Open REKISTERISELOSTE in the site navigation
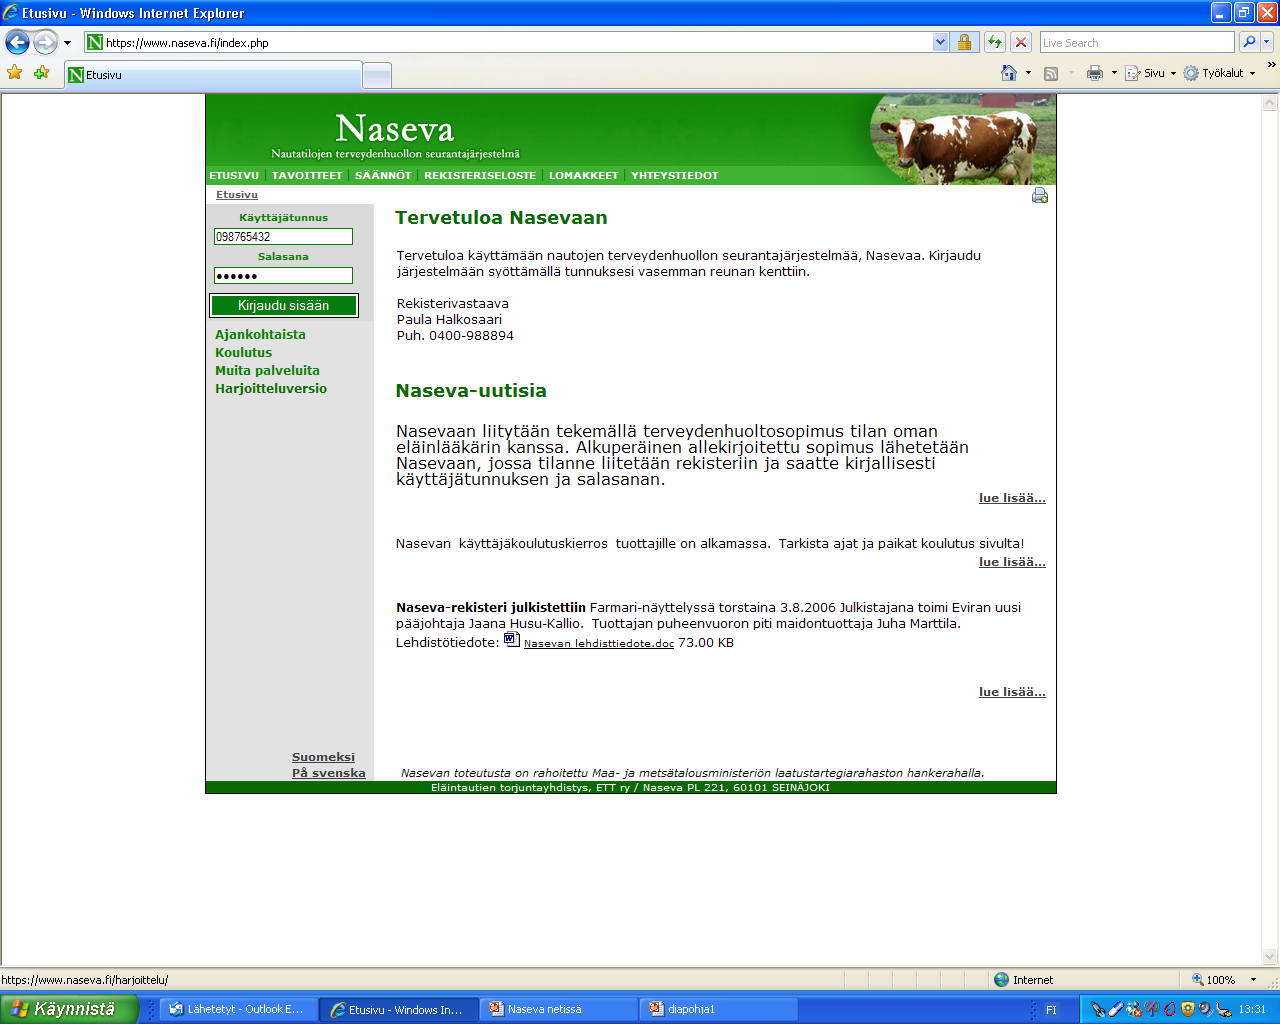Screen dimensions: 1280x1024 (480, 175)
